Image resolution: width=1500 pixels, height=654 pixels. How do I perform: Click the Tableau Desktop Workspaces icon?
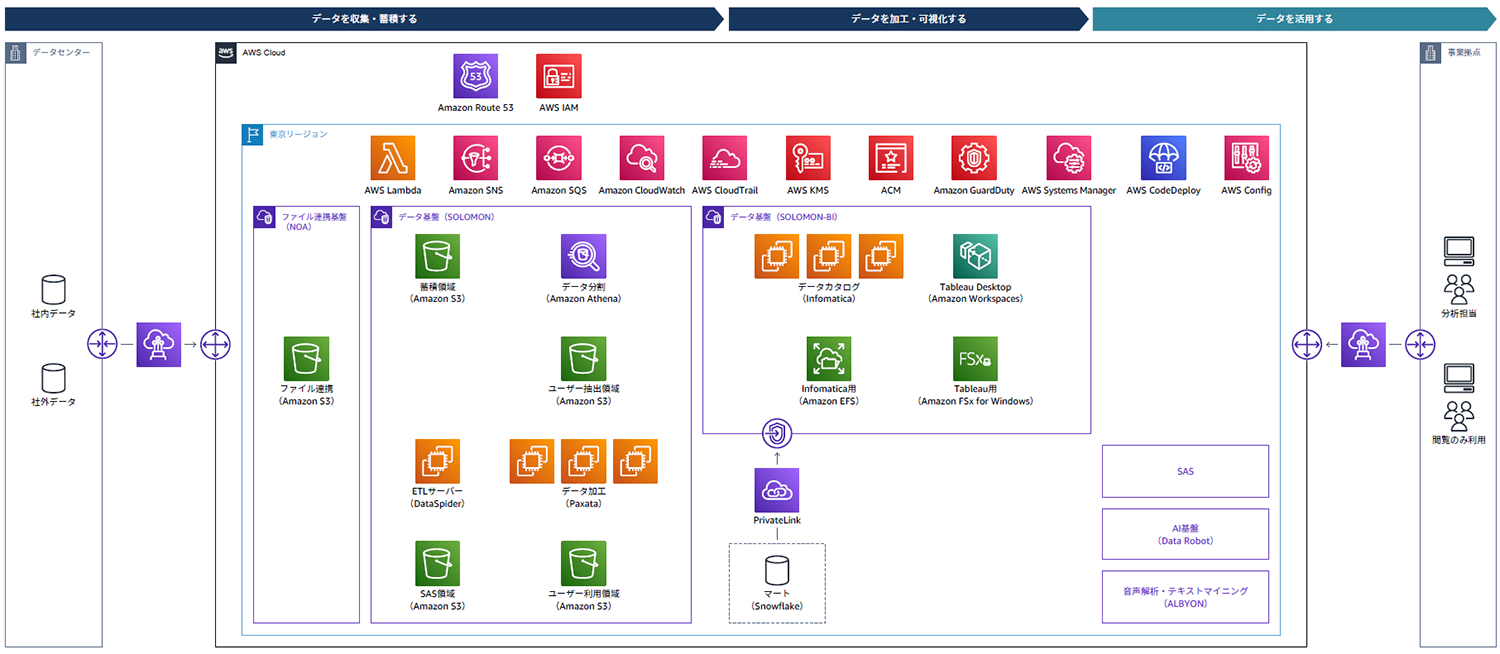[x=975, y=257]
